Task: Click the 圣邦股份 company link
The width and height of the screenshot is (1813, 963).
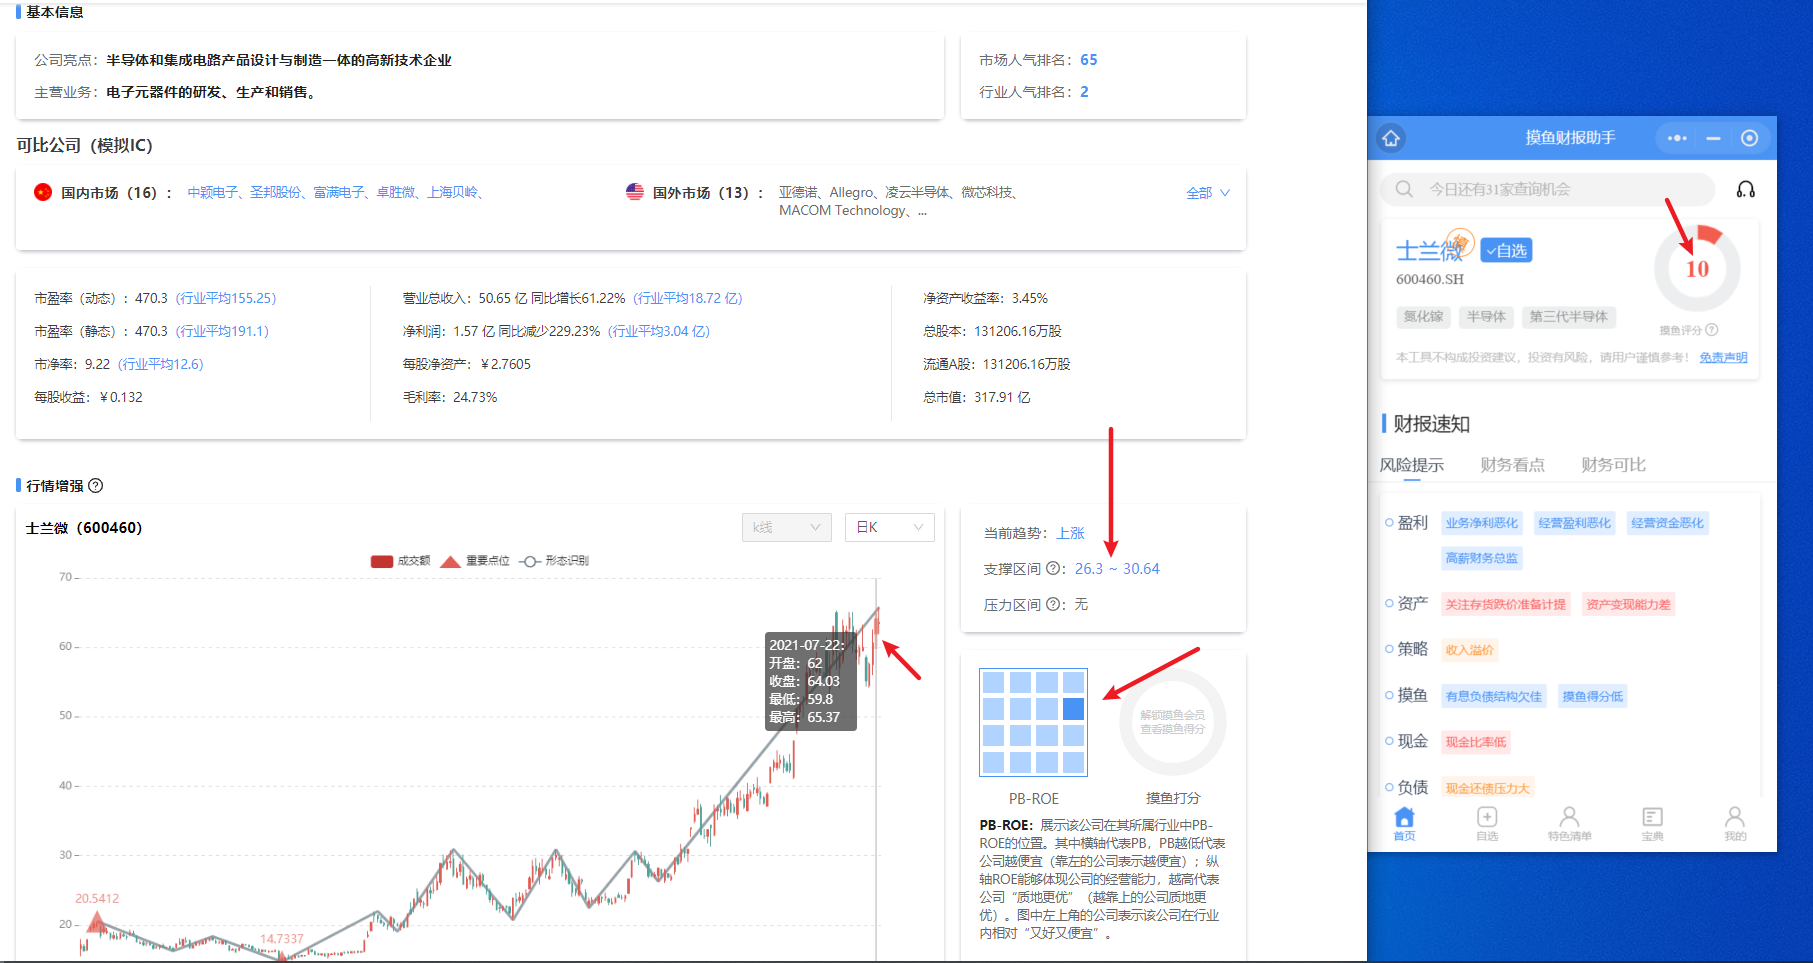Action: [275, 192]
